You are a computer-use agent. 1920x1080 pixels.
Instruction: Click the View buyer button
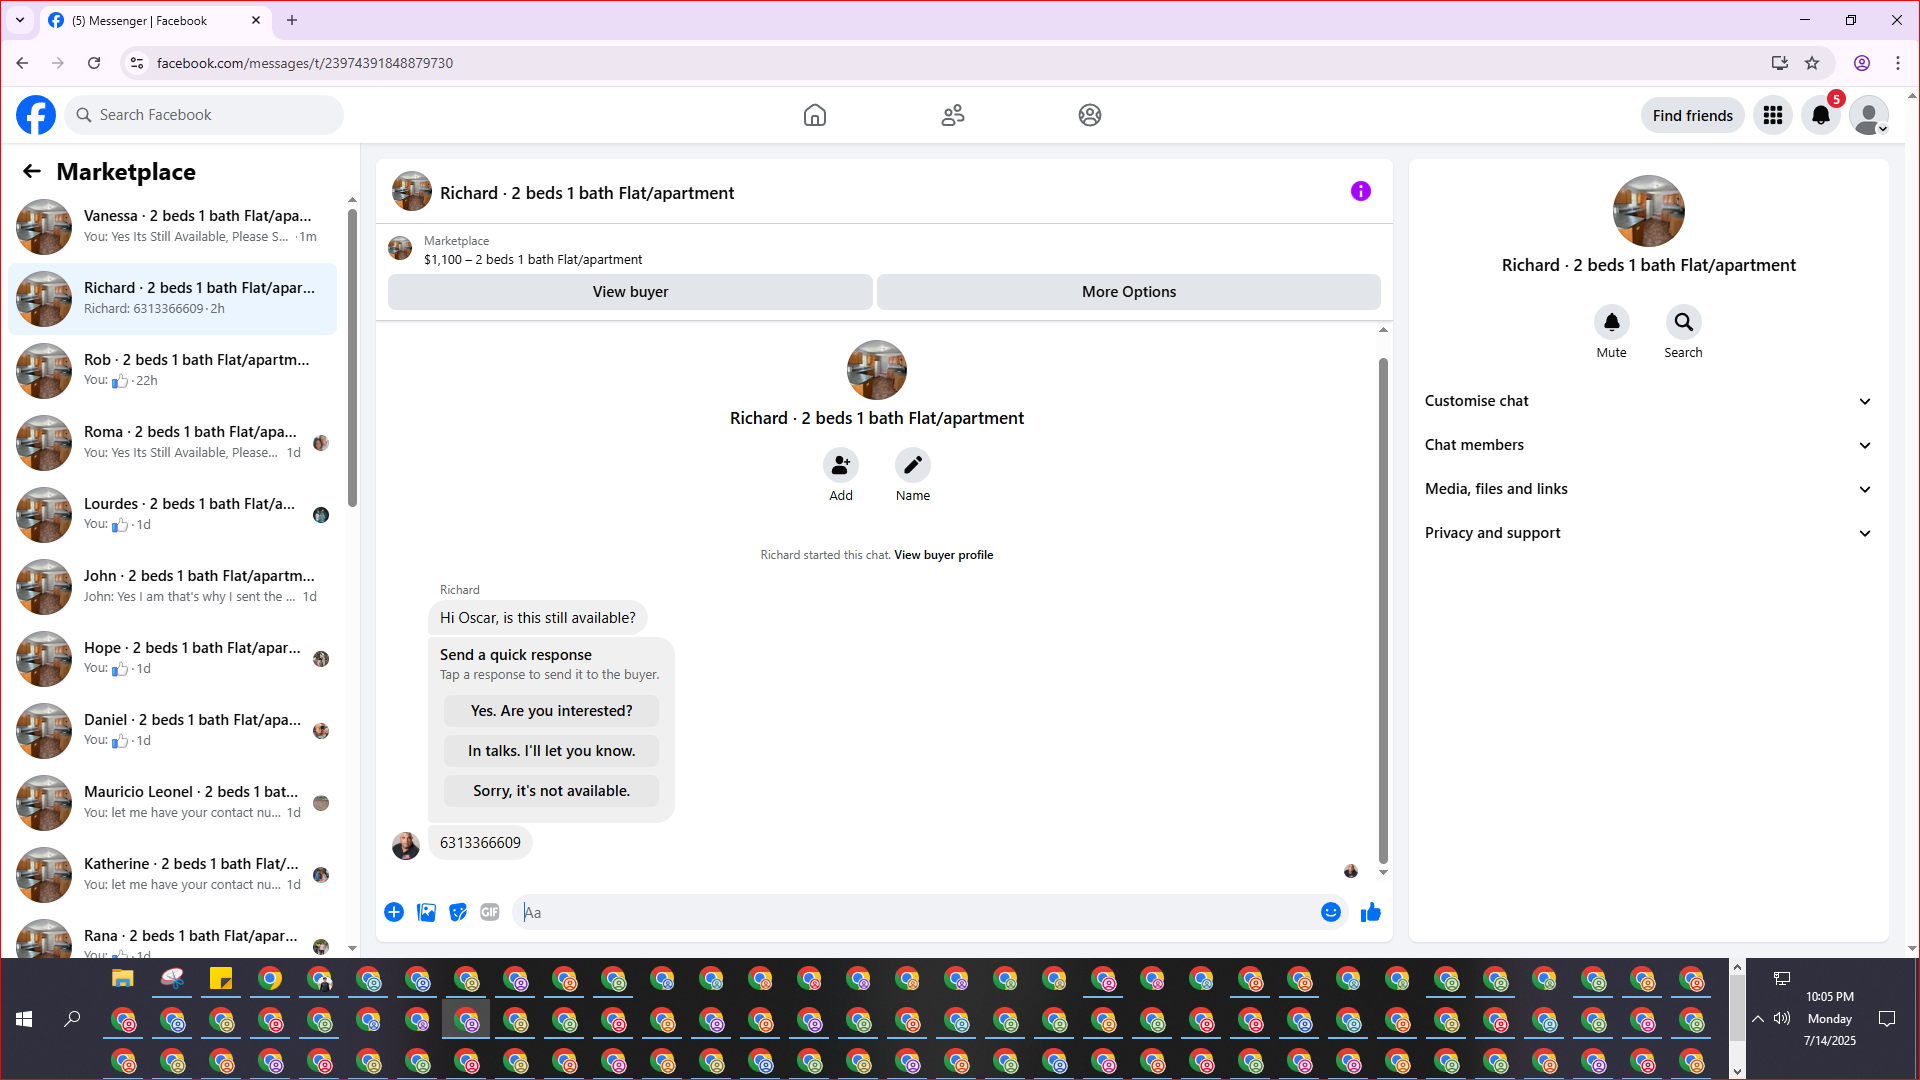tap(630, 292)
